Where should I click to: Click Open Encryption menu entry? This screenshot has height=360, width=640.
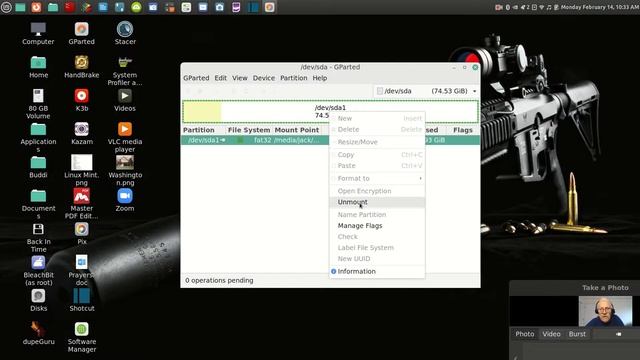click(x=377, y=191)
